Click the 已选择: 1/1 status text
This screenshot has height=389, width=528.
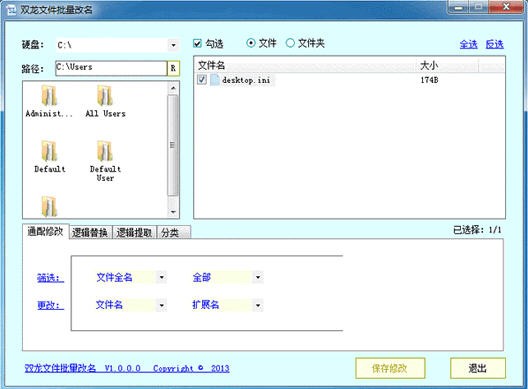click(x=477, y=230)
